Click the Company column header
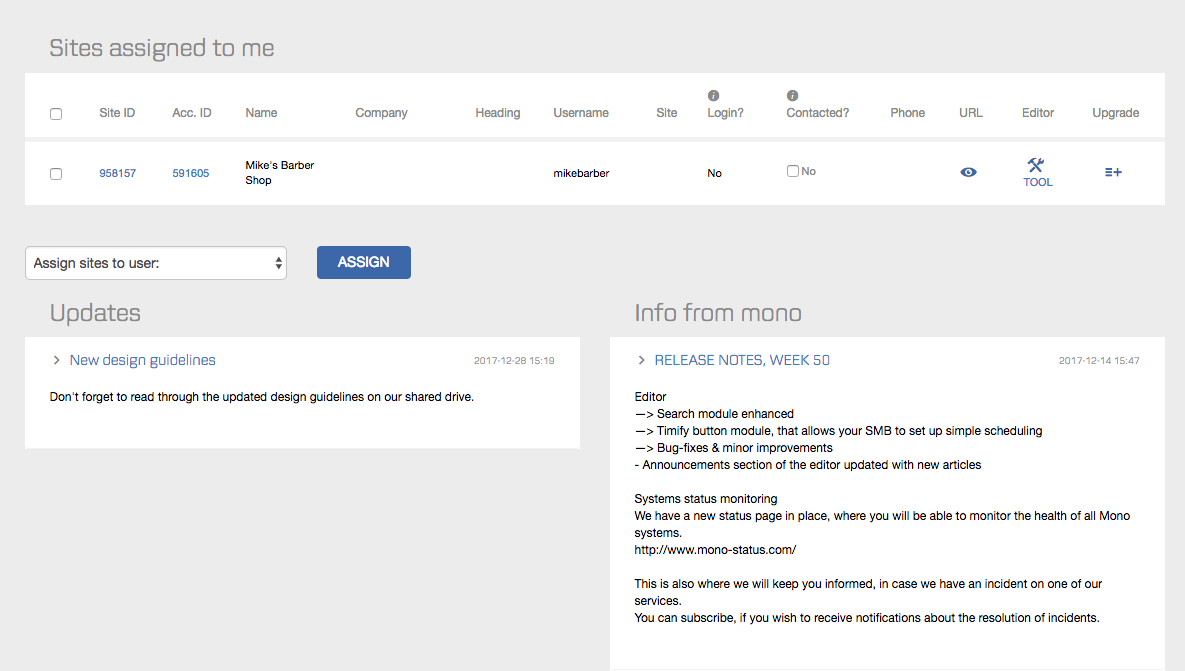The image size is (1185, 671). click(x=381, y=112)
